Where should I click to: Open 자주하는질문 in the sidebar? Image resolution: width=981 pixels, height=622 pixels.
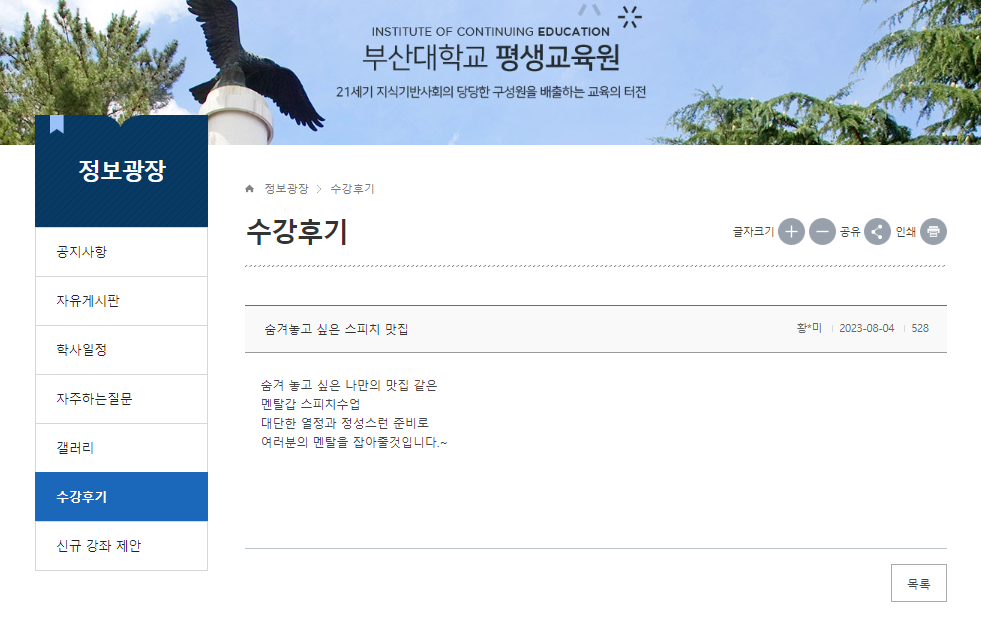[x=121, y=399]
